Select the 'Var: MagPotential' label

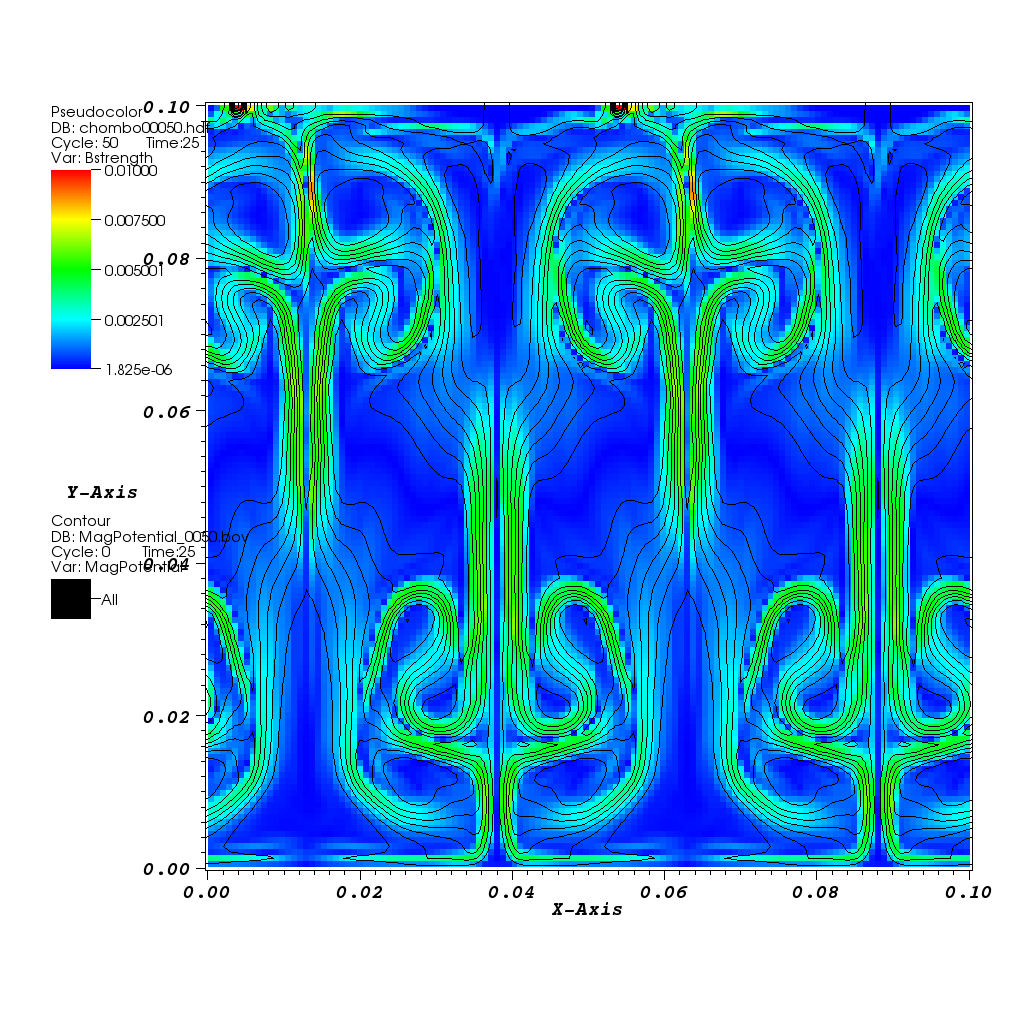(x=119, y=567)
